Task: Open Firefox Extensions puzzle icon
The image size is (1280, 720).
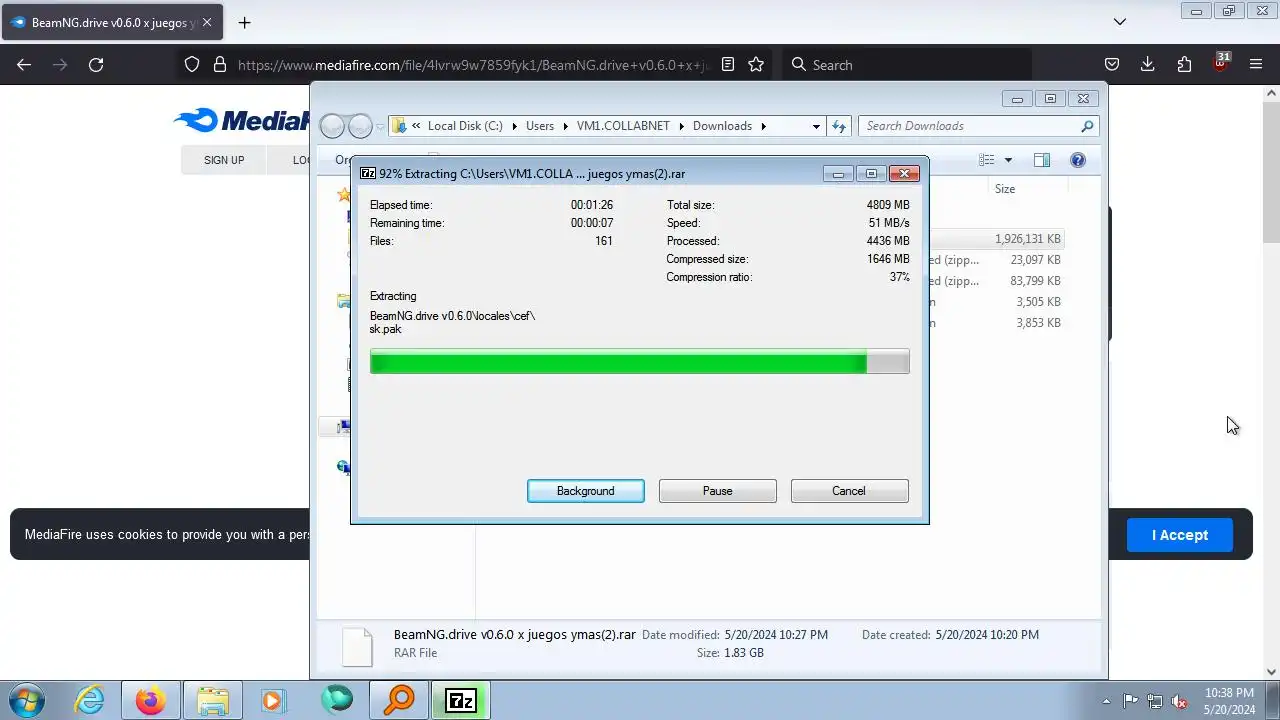Action: (x=1184, y=64)
